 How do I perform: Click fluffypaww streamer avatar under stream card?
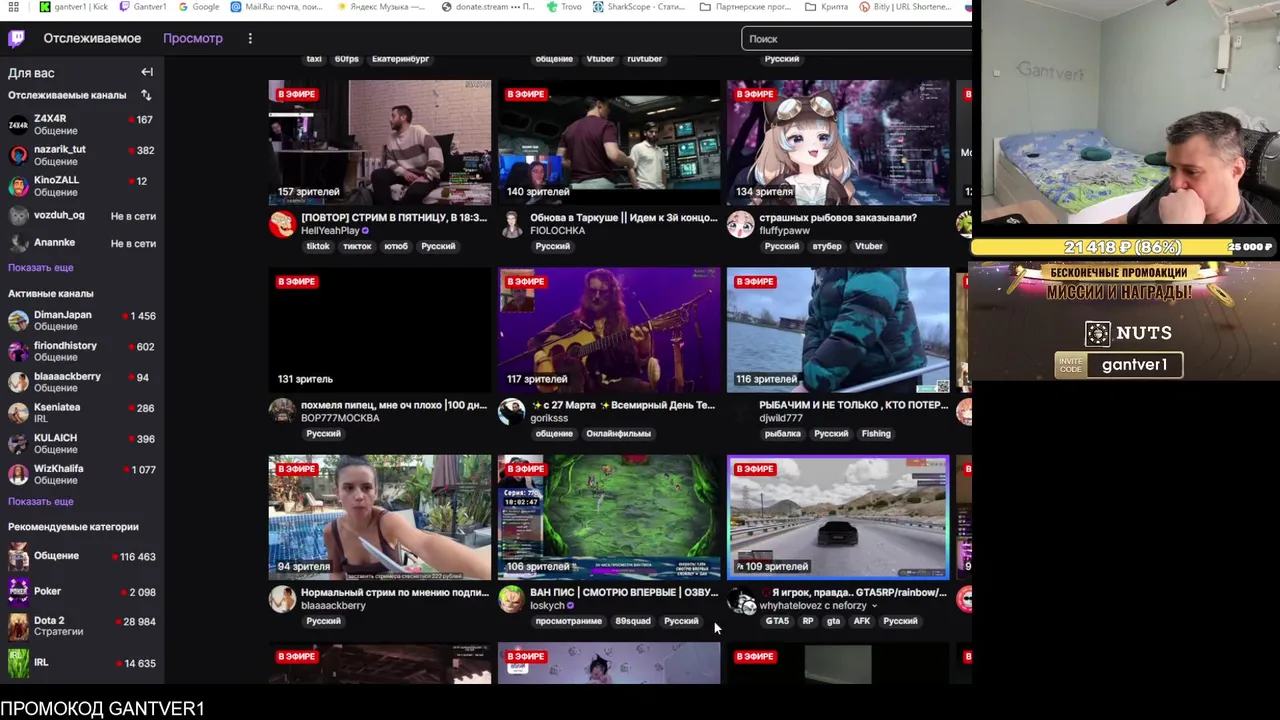(x=740, y=224)
